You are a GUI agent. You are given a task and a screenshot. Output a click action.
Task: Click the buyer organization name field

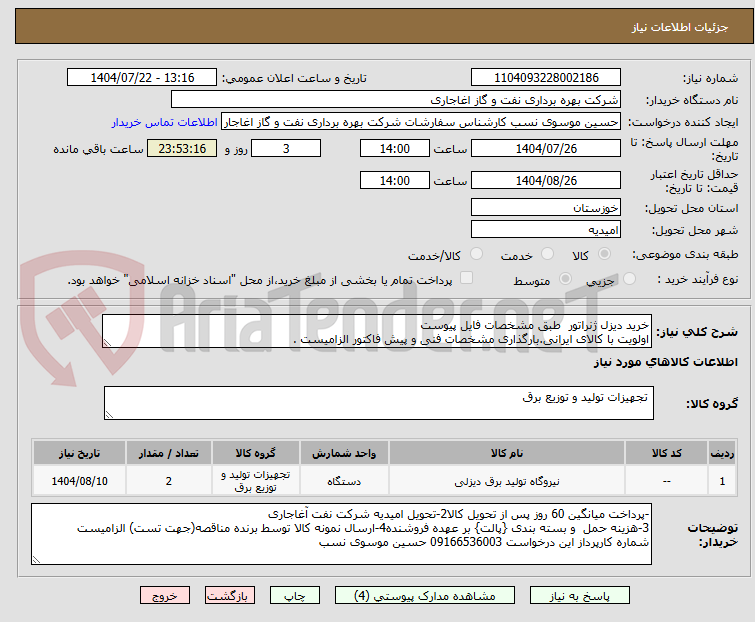click(x=396, y=100)
